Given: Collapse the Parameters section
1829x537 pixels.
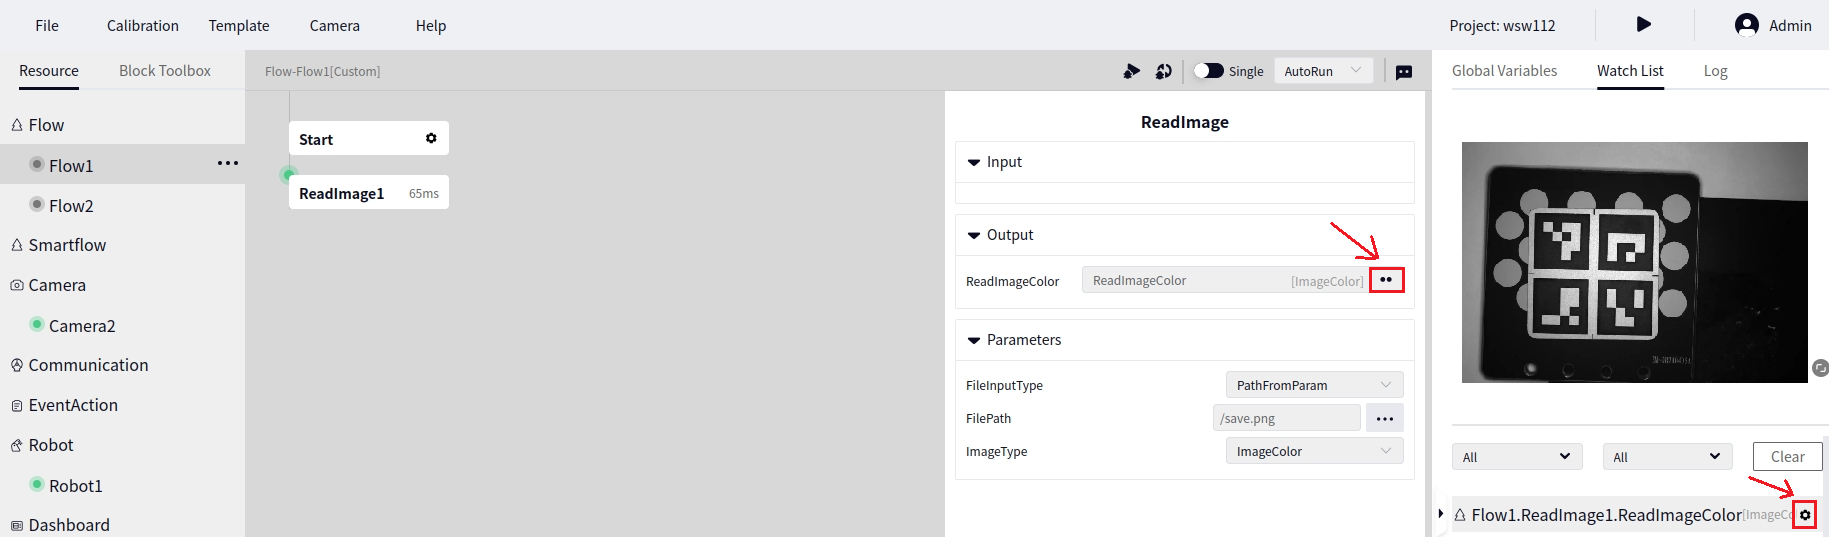Looking at the screenshot, I should [x=974, y=340].
